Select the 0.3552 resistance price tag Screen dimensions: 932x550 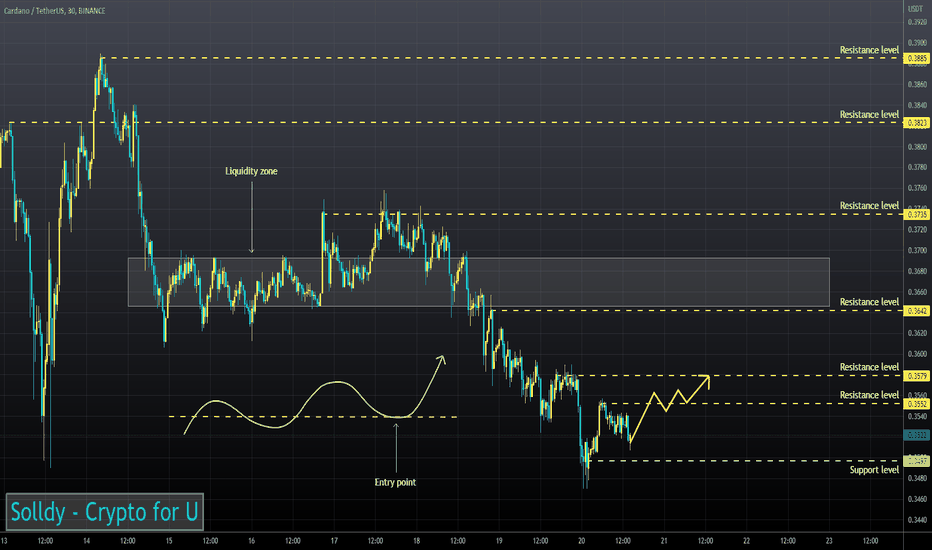(x=917, y=404)
